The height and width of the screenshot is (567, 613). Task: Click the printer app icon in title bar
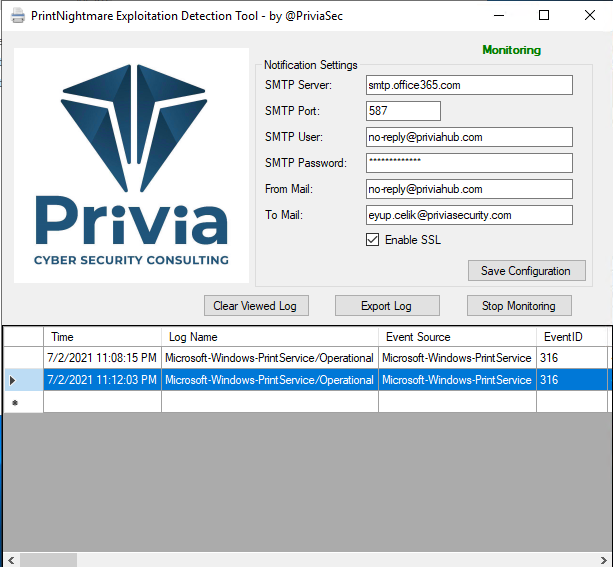(x=18, y=16)
